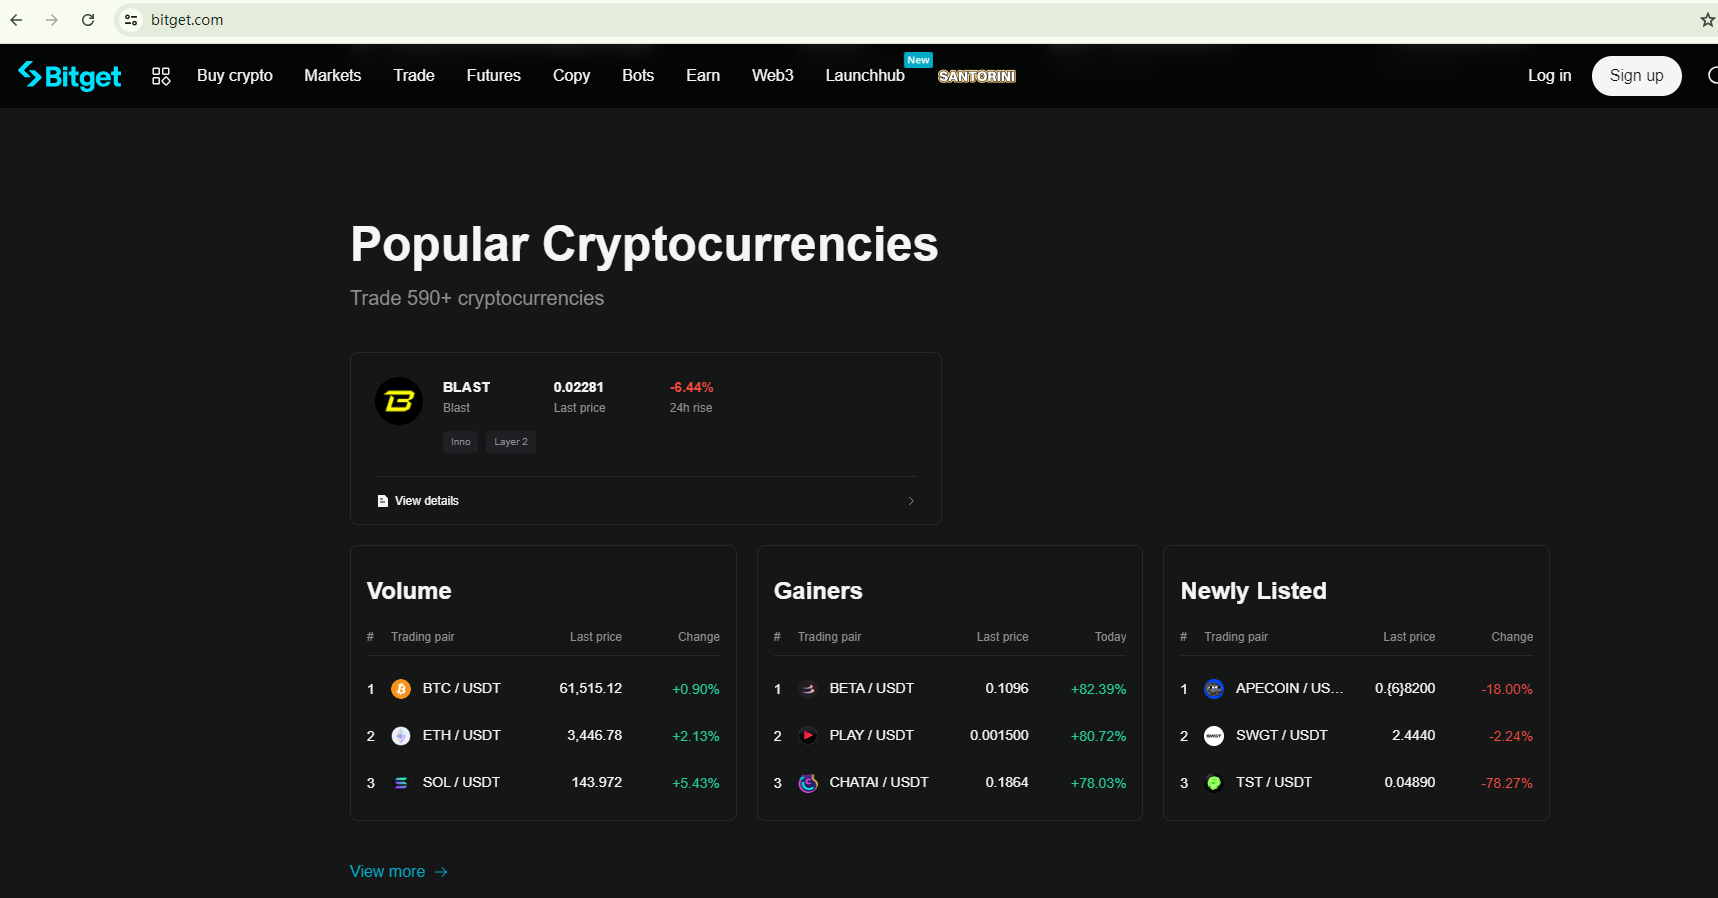
Task: Click the Ethereum icon in Volume list
Action: [x=401, y=736]
